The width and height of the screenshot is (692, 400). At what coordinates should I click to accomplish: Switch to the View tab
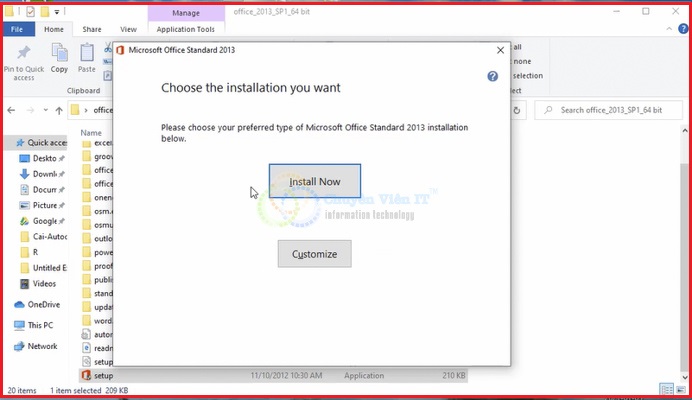(x=128, y=30)
